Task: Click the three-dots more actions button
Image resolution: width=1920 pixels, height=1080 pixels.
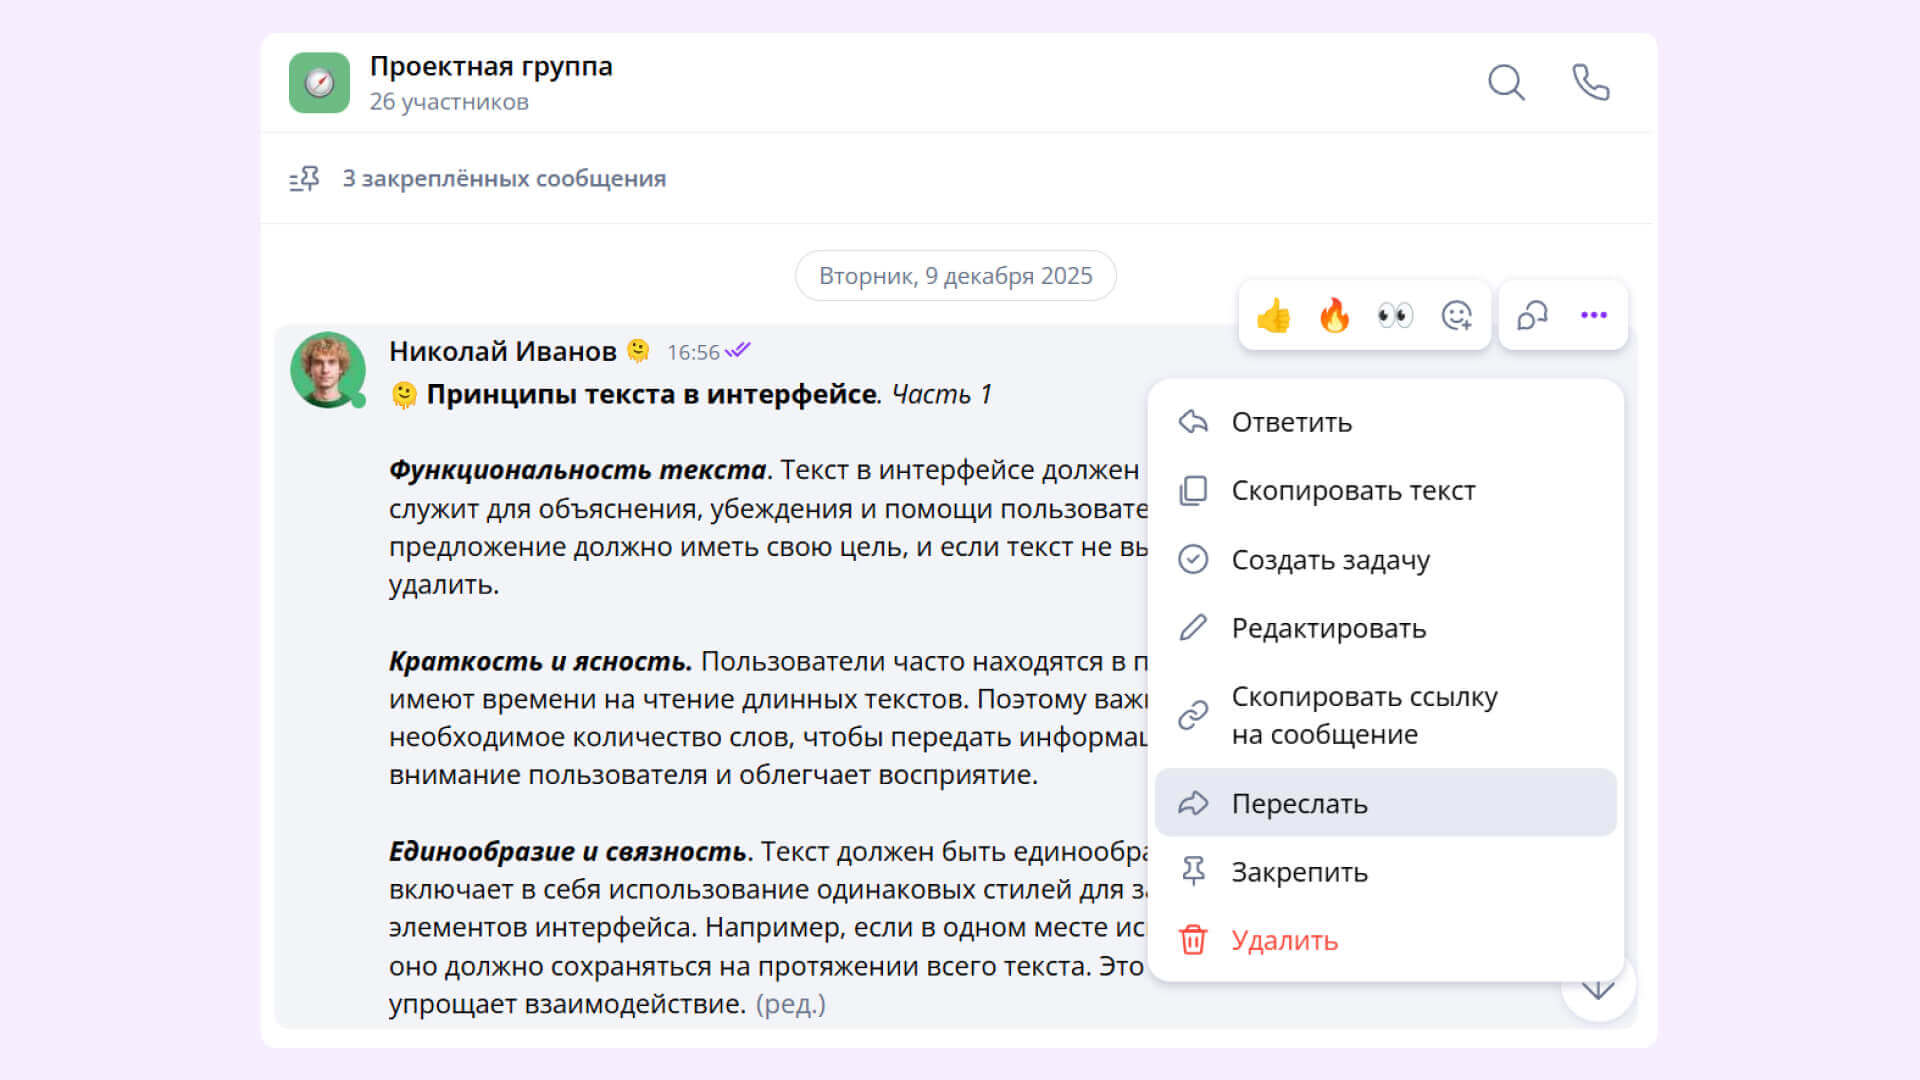Action: coord(1593,316)
